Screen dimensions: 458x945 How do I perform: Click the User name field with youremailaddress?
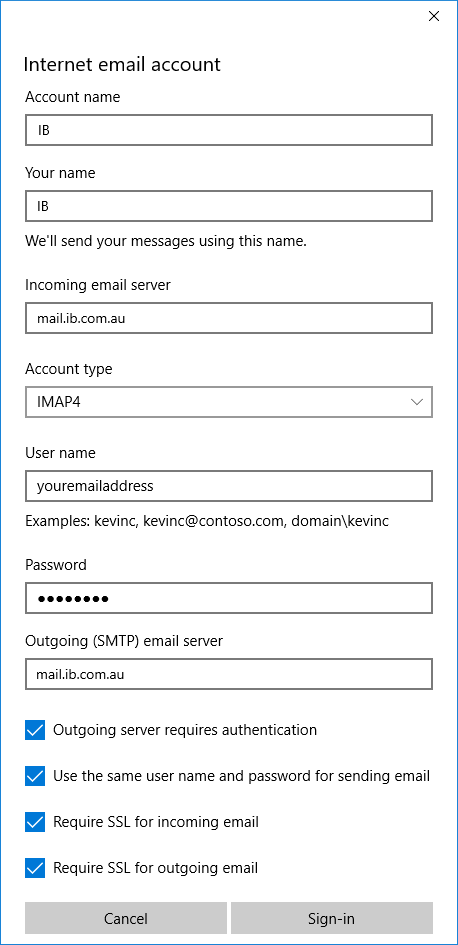pos(229,486)
